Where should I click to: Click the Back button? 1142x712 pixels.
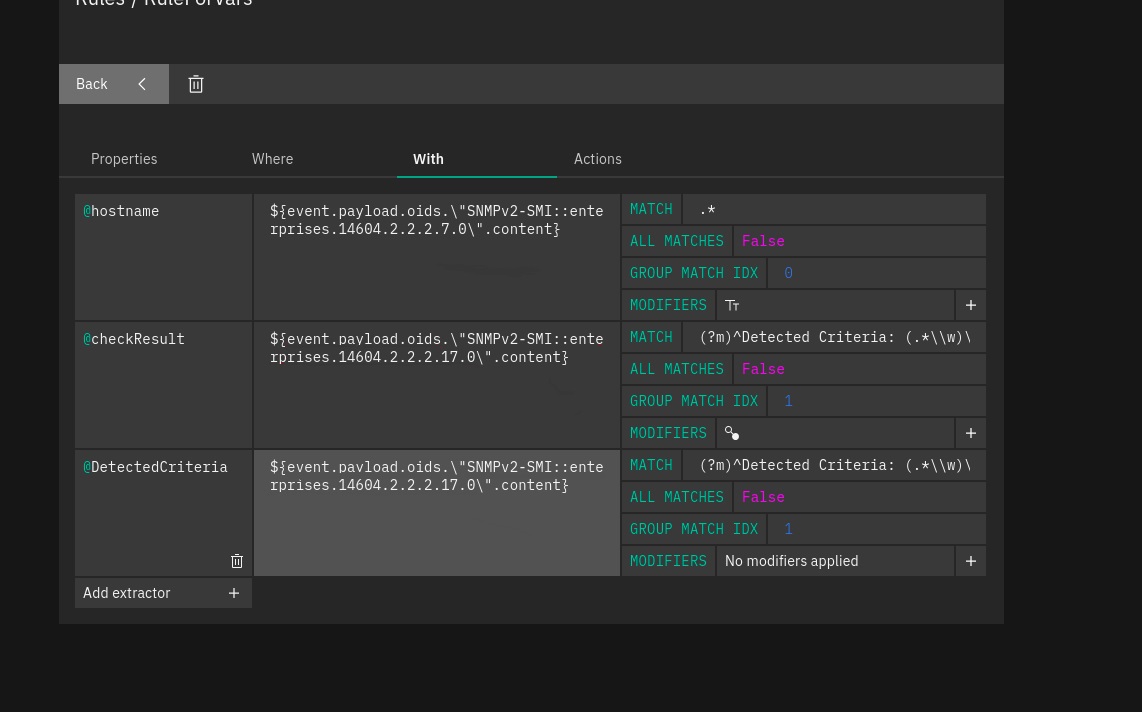pyautogui.click(x=113, y=84)
